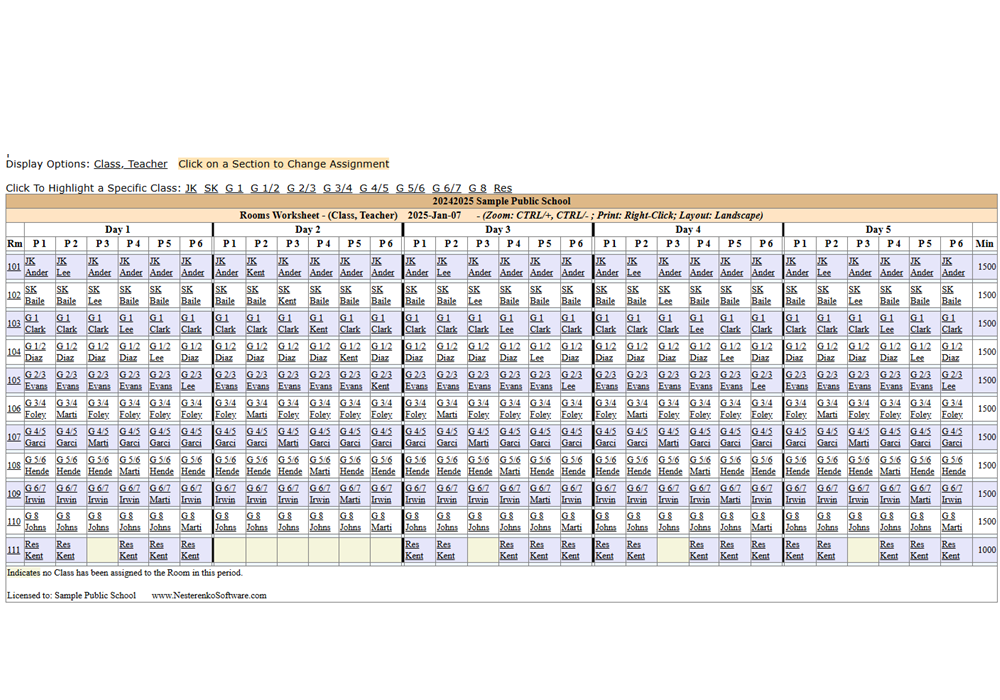The image size is (1000, 700).
Task: Highlight the JK class in the top row
Action: coord(190,188)
